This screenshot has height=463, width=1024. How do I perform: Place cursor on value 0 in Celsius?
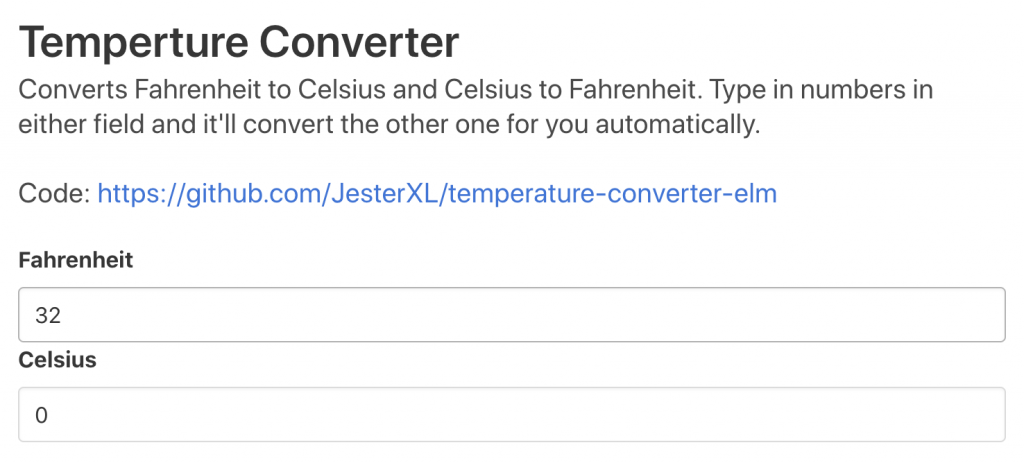(41, 414)
